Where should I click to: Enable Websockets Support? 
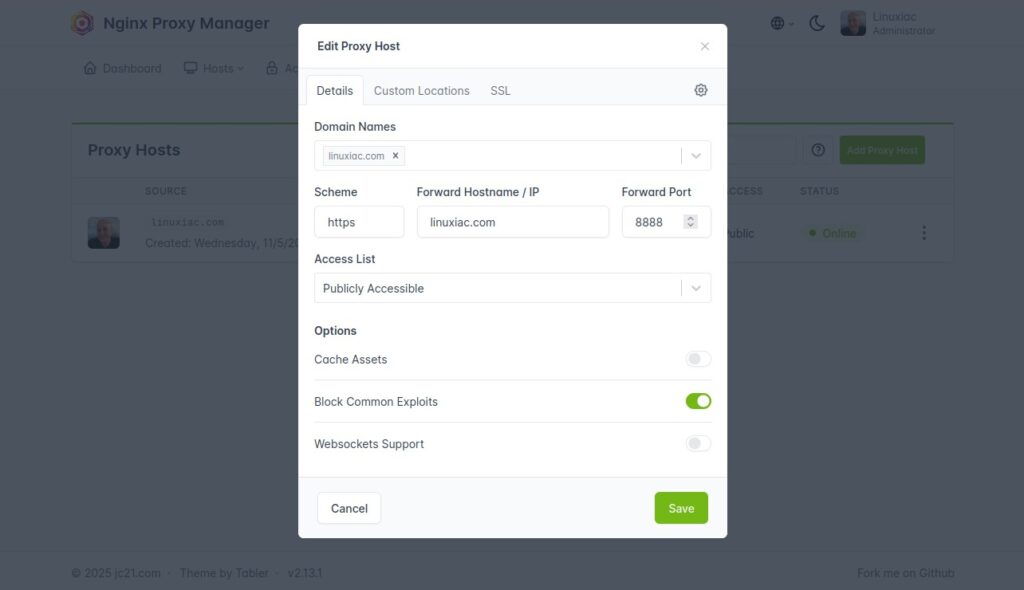698,443
